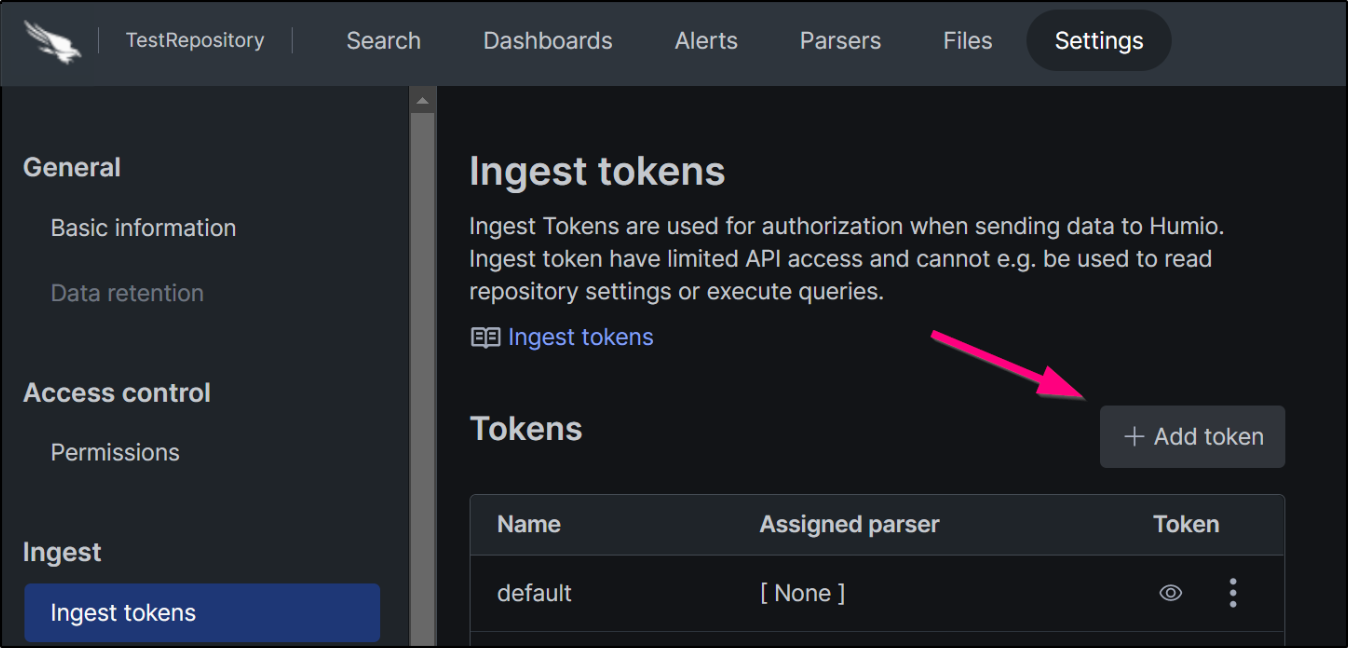1348x648 pixels.
Task: Switch to the Alerts tab
Action: [706, 41]
